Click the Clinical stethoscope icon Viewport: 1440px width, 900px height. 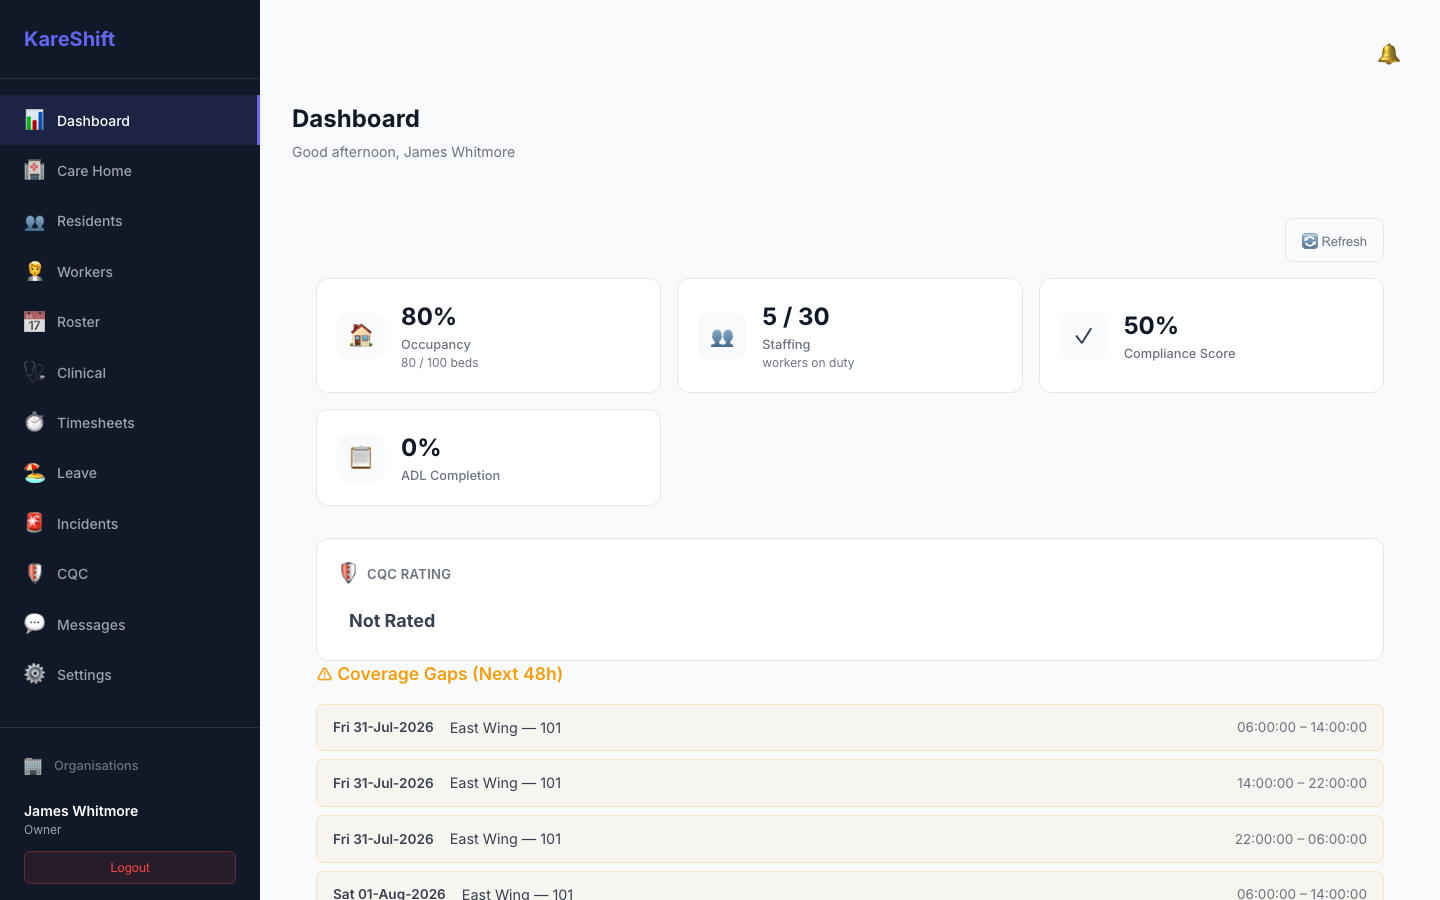click(x=34, y=372)
